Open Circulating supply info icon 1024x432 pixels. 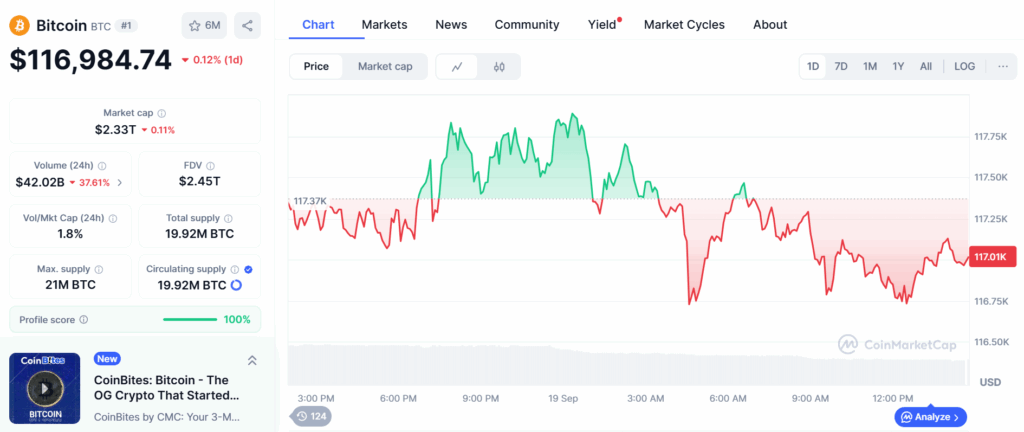click(x=236, y=269)
